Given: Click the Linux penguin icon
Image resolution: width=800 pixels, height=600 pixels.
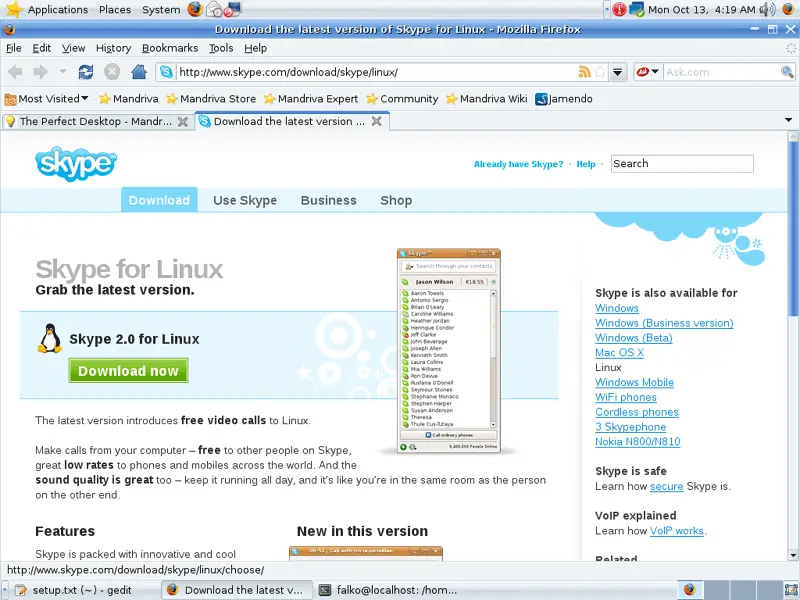Looking at the screenshot, I should [49, 339].
